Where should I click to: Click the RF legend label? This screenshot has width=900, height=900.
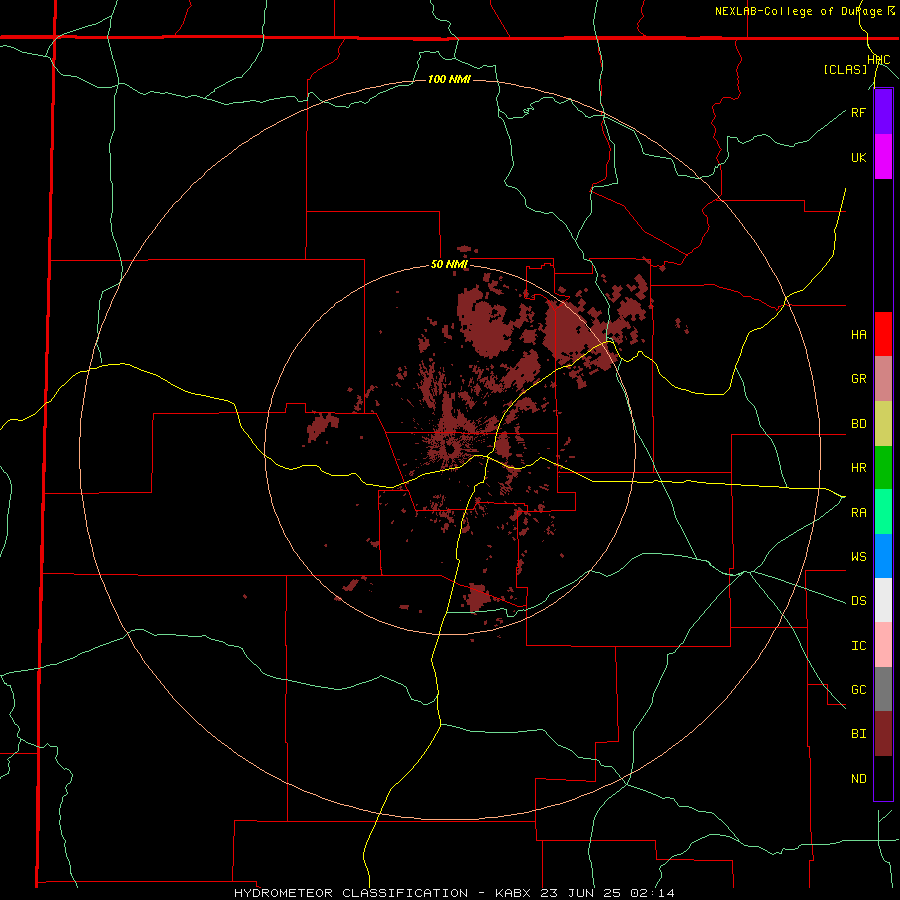pos(858,112)
